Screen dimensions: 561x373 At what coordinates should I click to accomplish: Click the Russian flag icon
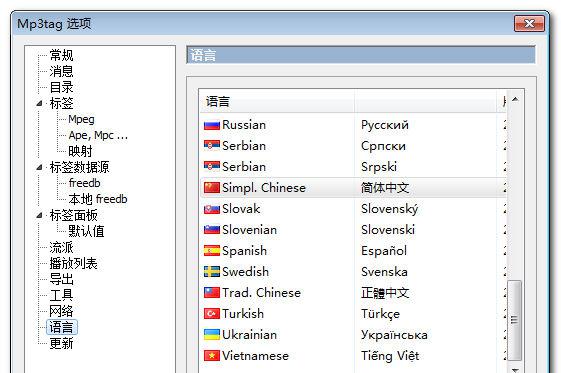coord(211,125)
